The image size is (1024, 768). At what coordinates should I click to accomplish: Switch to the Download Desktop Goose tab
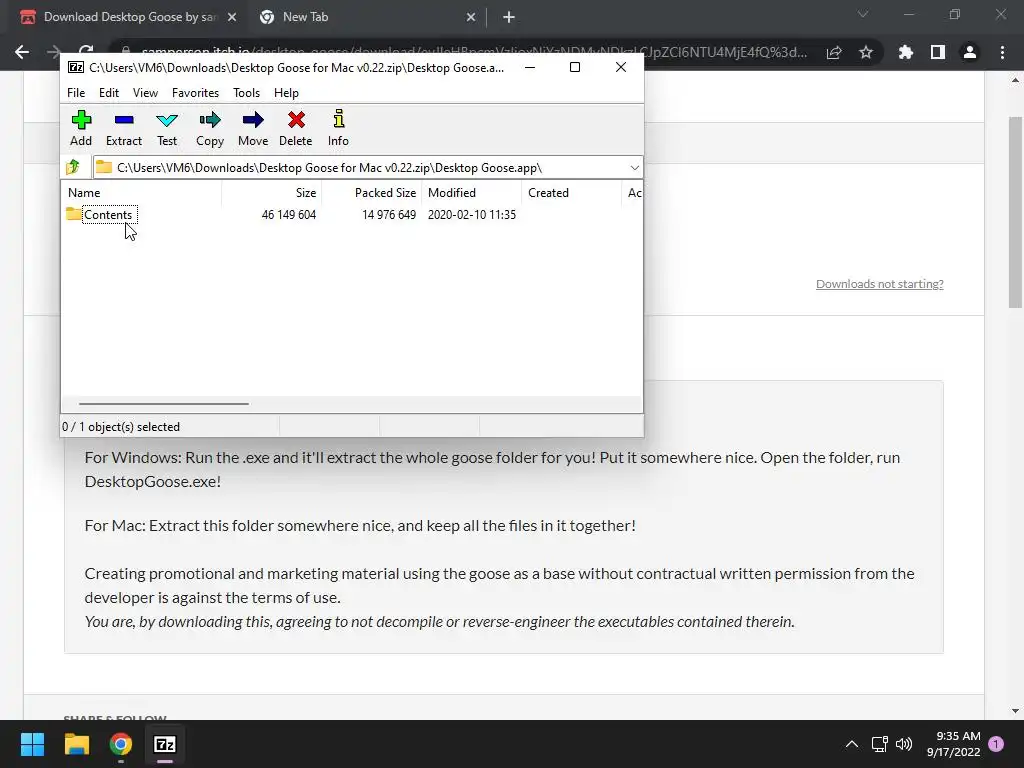[129, 17]
